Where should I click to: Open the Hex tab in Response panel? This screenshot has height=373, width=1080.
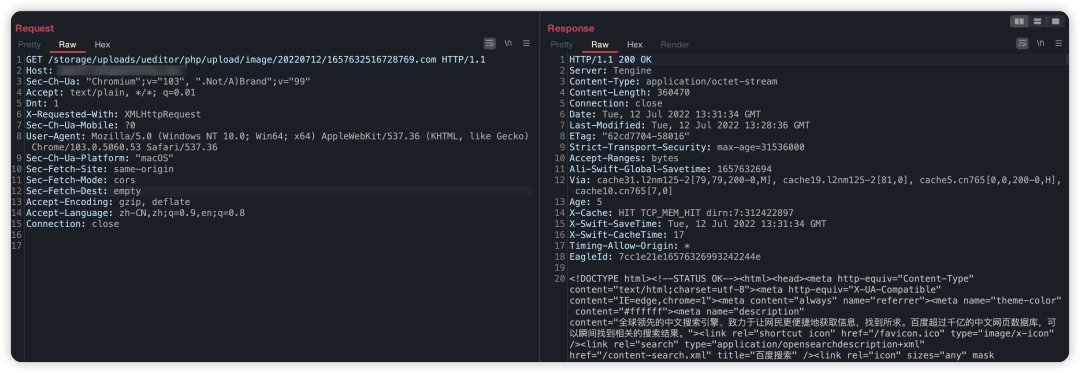pyautogui.click(x=634, y=44)
